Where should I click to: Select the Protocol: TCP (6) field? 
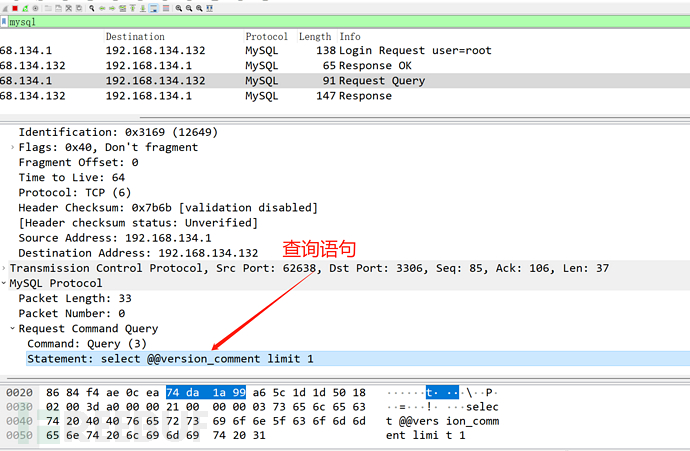(75, 192)
